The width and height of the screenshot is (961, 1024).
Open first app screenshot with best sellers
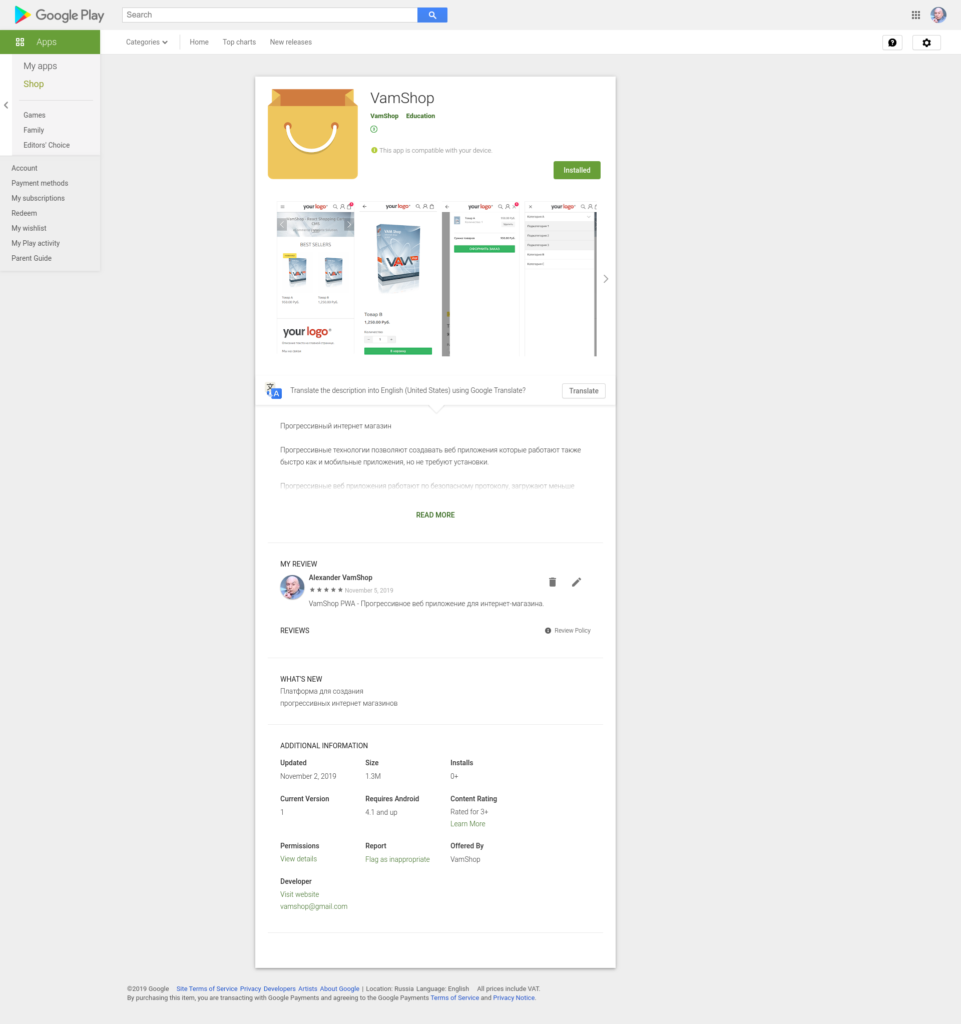315,279
